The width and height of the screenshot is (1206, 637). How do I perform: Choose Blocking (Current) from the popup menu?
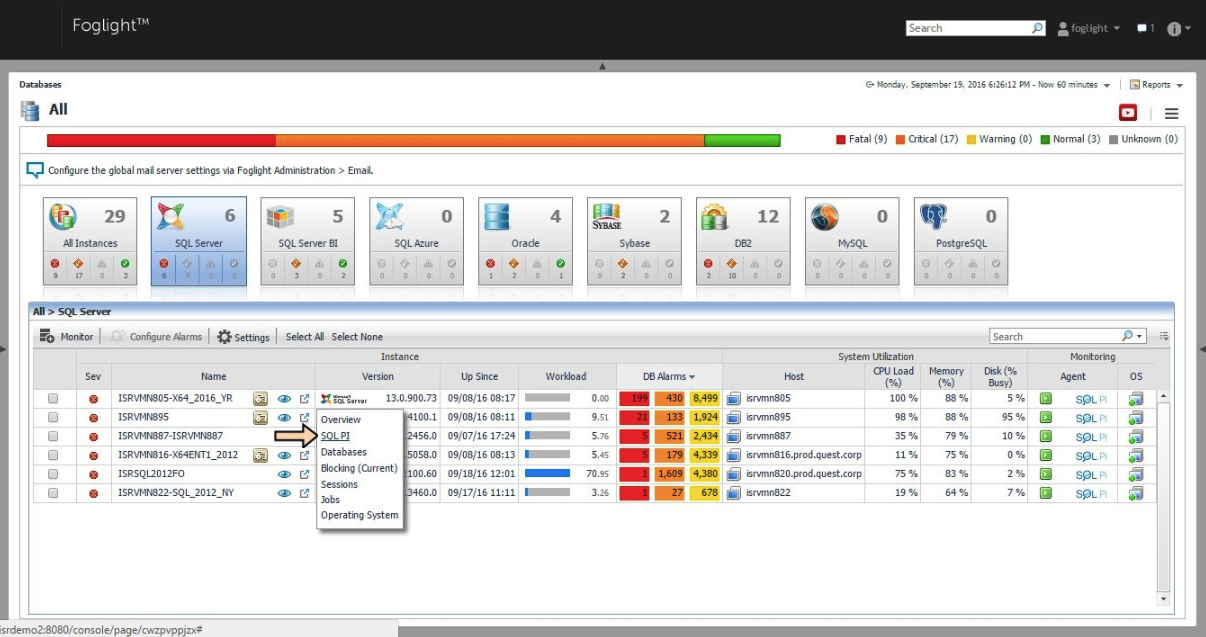[359, 468]
